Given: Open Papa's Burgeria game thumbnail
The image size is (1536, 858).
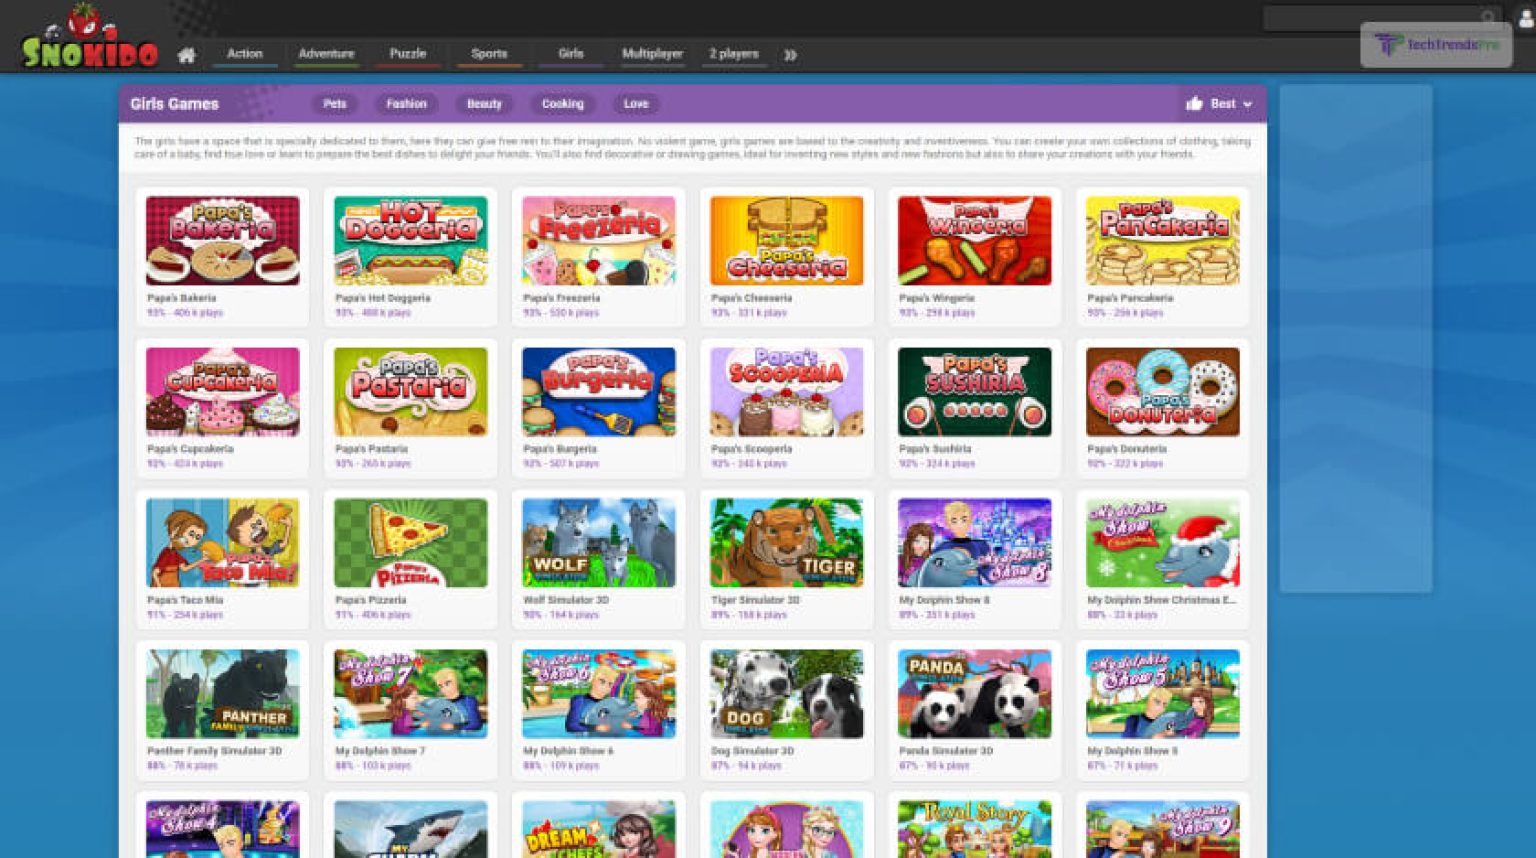Looking at the screenshot, I should click(x=598, y=391).
